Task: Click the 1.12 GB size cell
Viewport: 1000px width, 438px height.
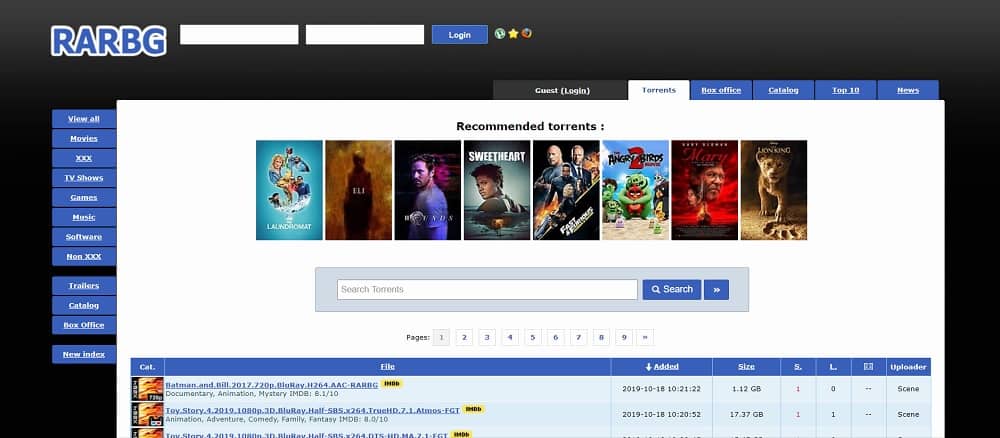Action: pos(746,389)
